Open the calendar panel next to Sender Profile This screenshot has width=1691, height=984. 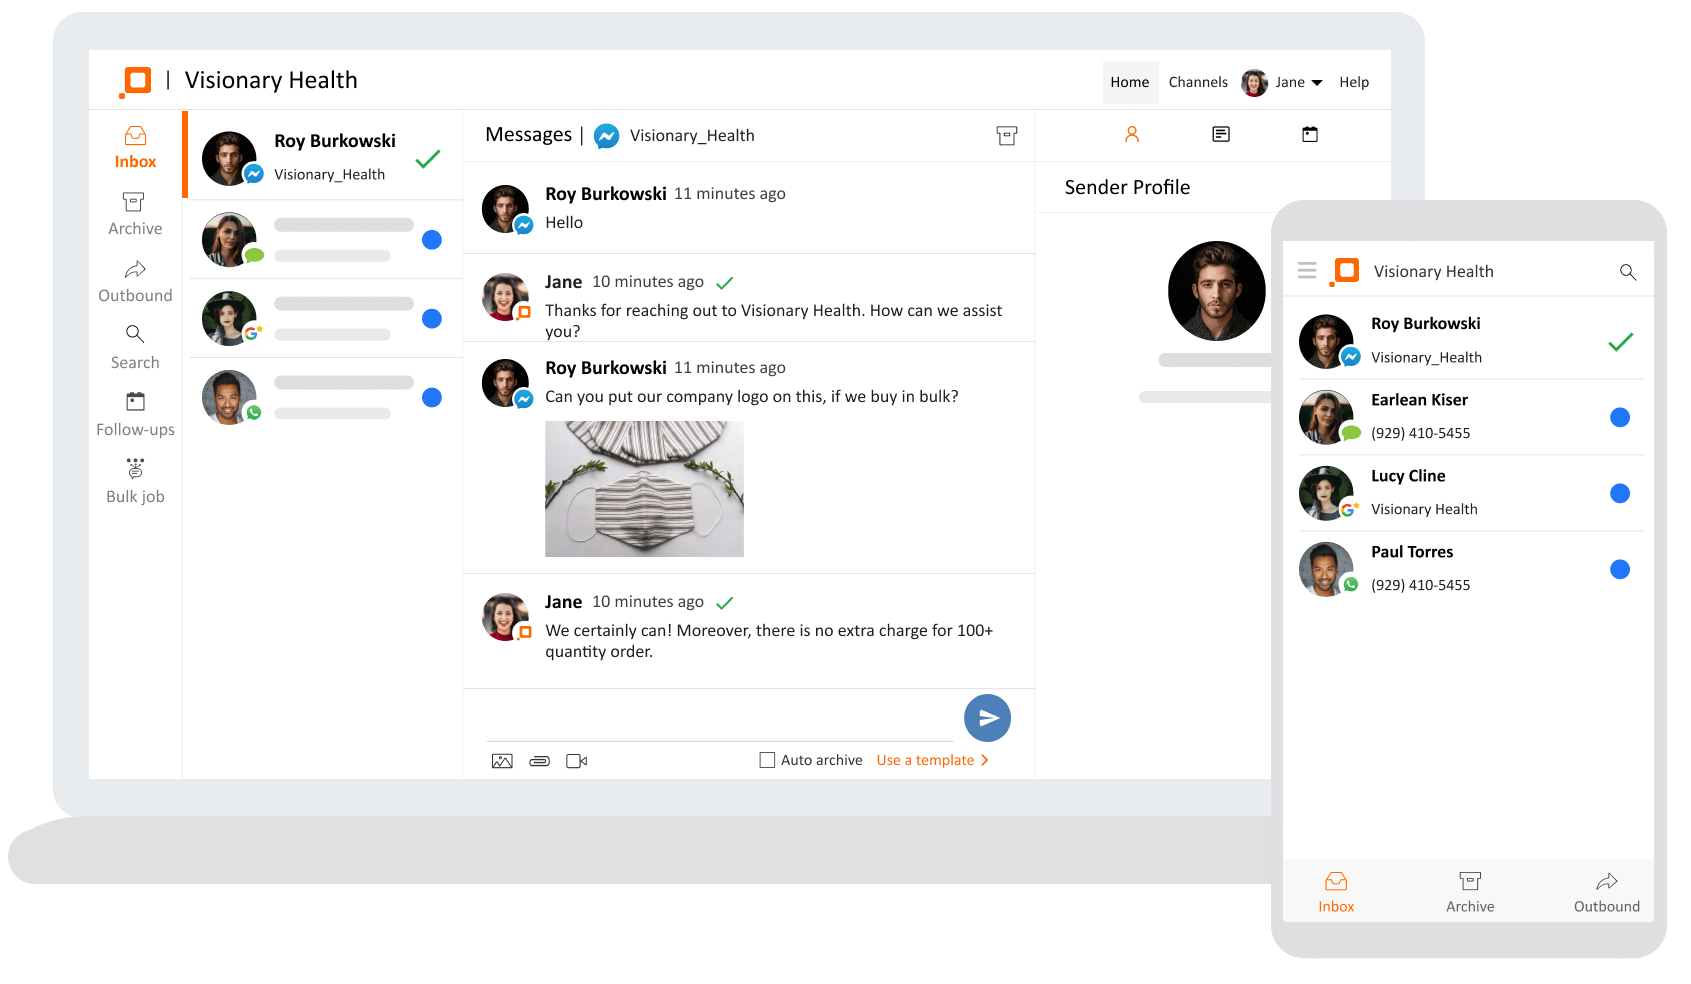tap(1310, 134)
